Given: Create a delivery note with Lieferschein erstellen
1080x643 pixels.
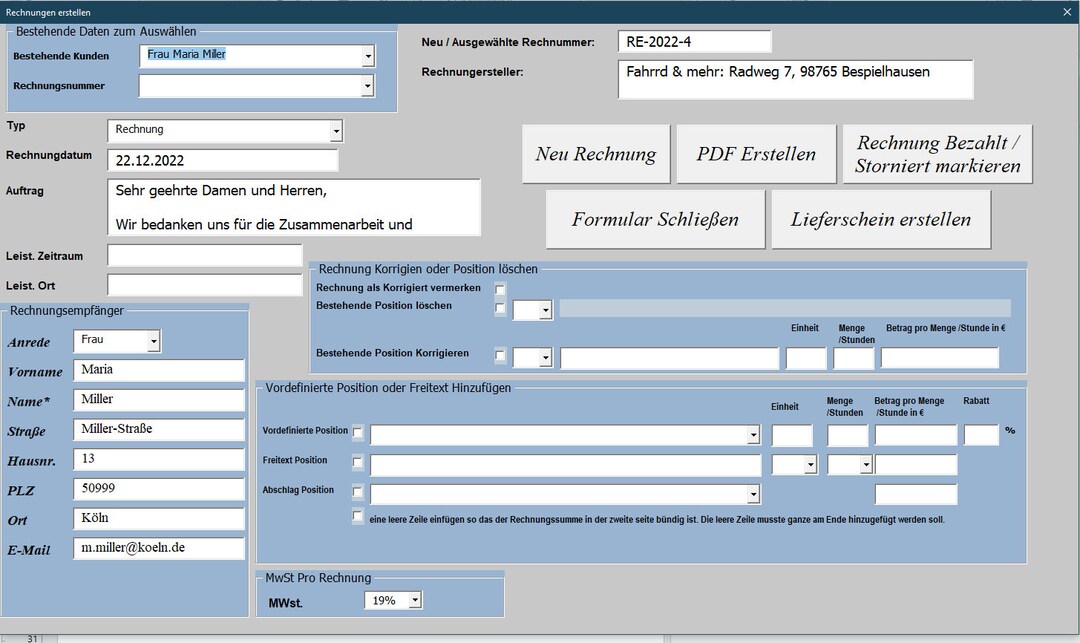Looking at the screenshot, I should pyautogui.click(x=879, y=218).
